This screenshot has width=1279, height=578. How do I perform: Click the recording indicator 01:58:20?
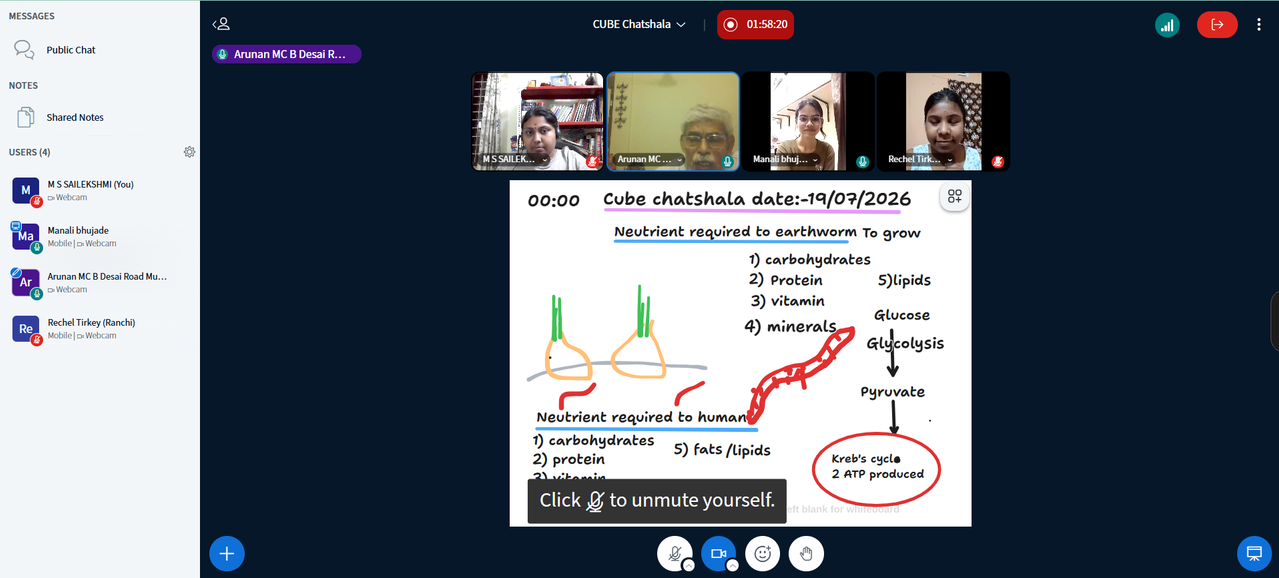[x=755, y=24]
